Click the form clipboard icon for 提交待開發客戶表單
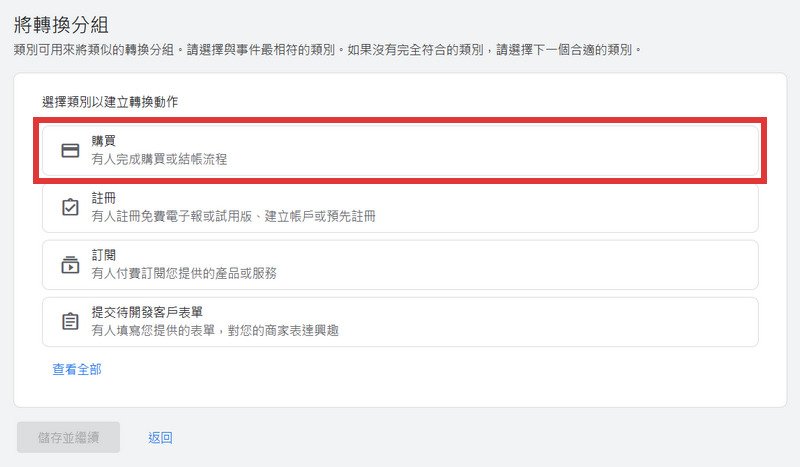The width and height of the screenshot is (800, 467). (70, 321)
